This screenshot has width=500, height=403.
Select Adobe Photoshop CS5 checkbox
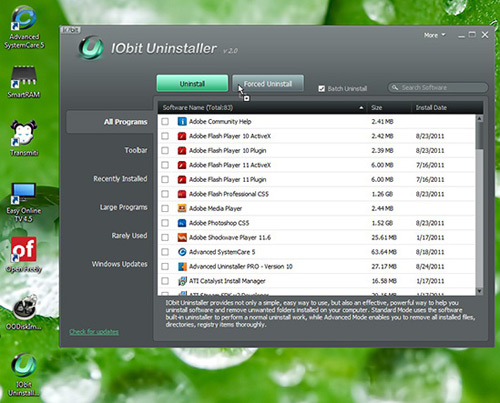(165, 223)
